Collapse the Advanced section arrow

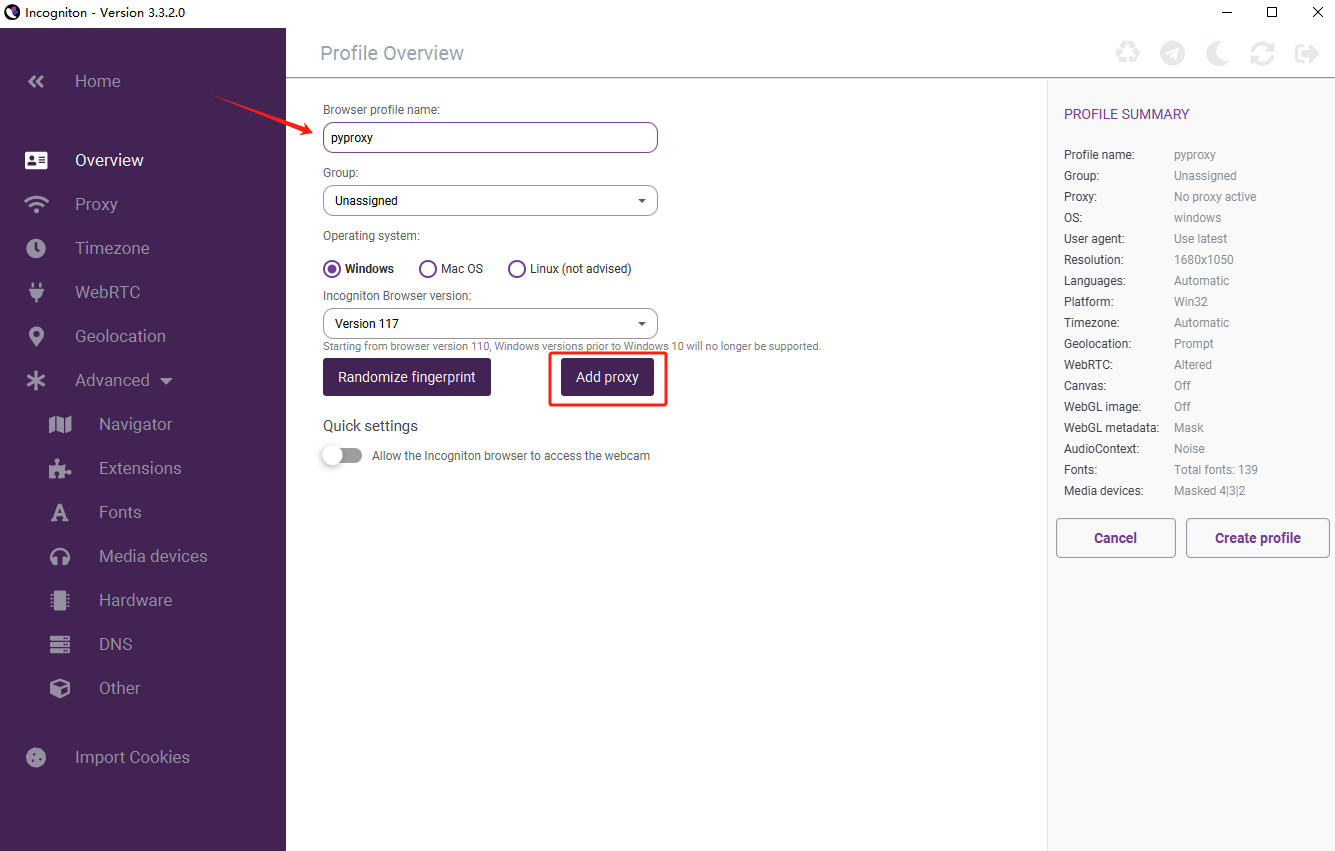coord(166,381)
